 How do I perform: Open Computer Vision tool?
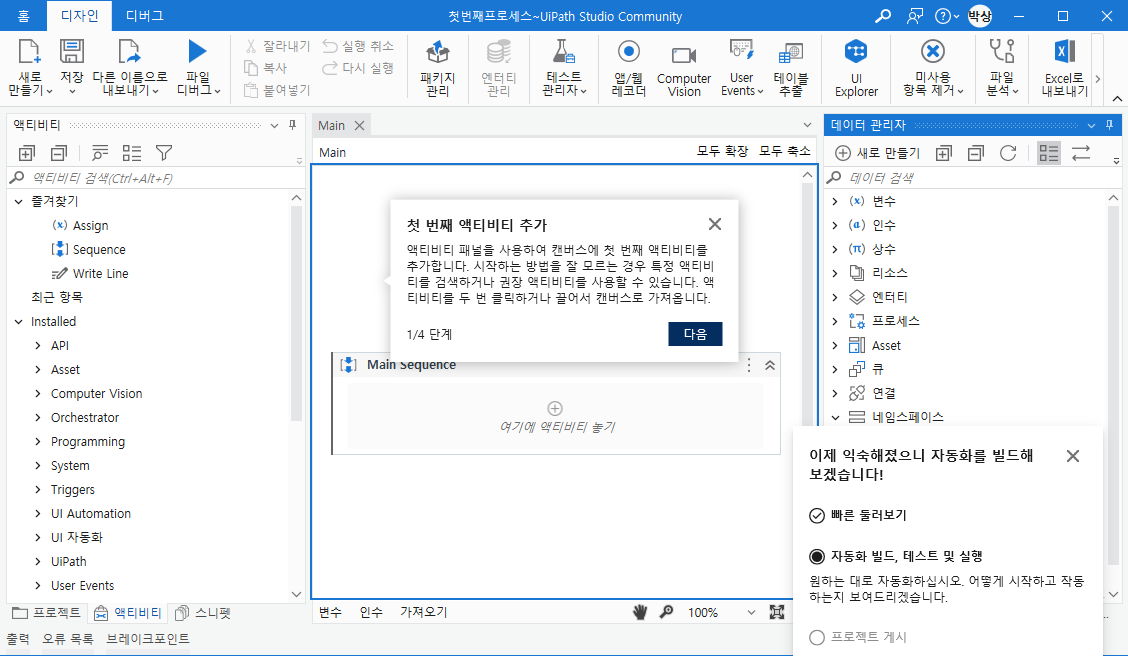pos(683,69)
